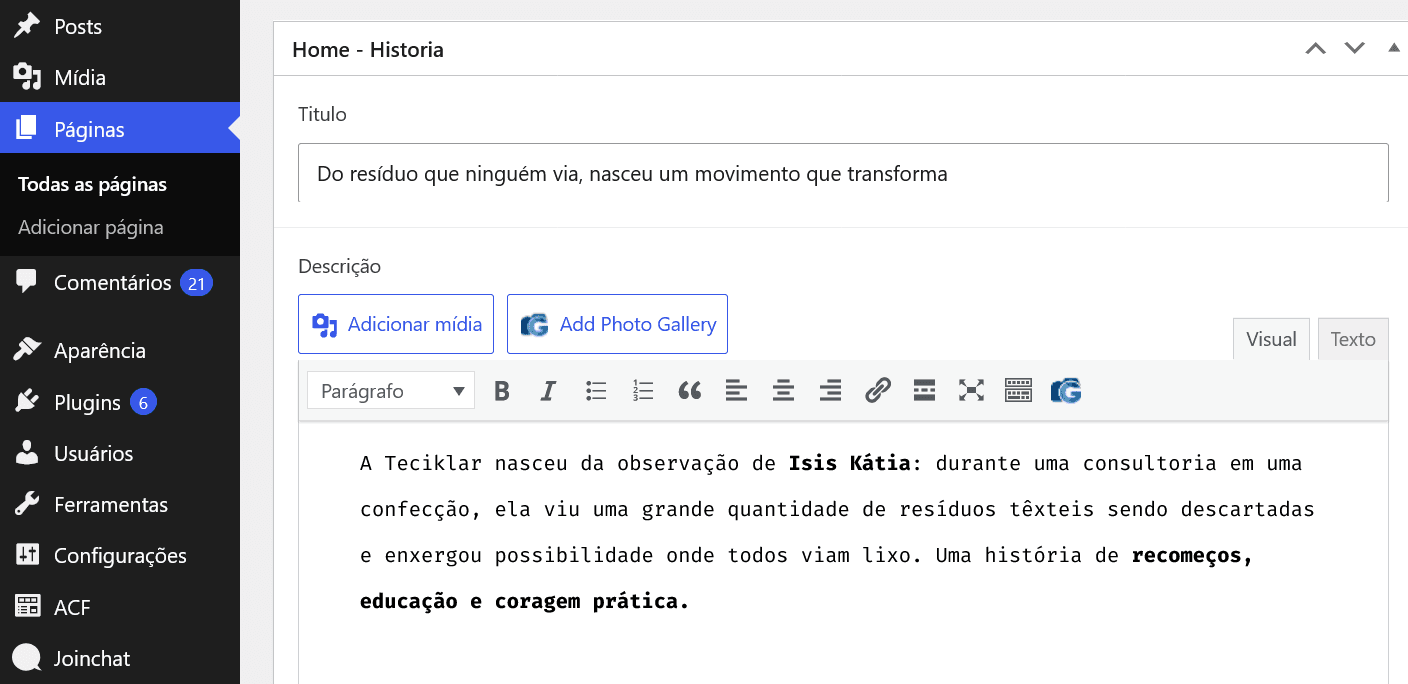The height and width of the screenshot is (684, 1408).
Task: Move the Home - Historia box down
Action: (x=1355, y=48)
